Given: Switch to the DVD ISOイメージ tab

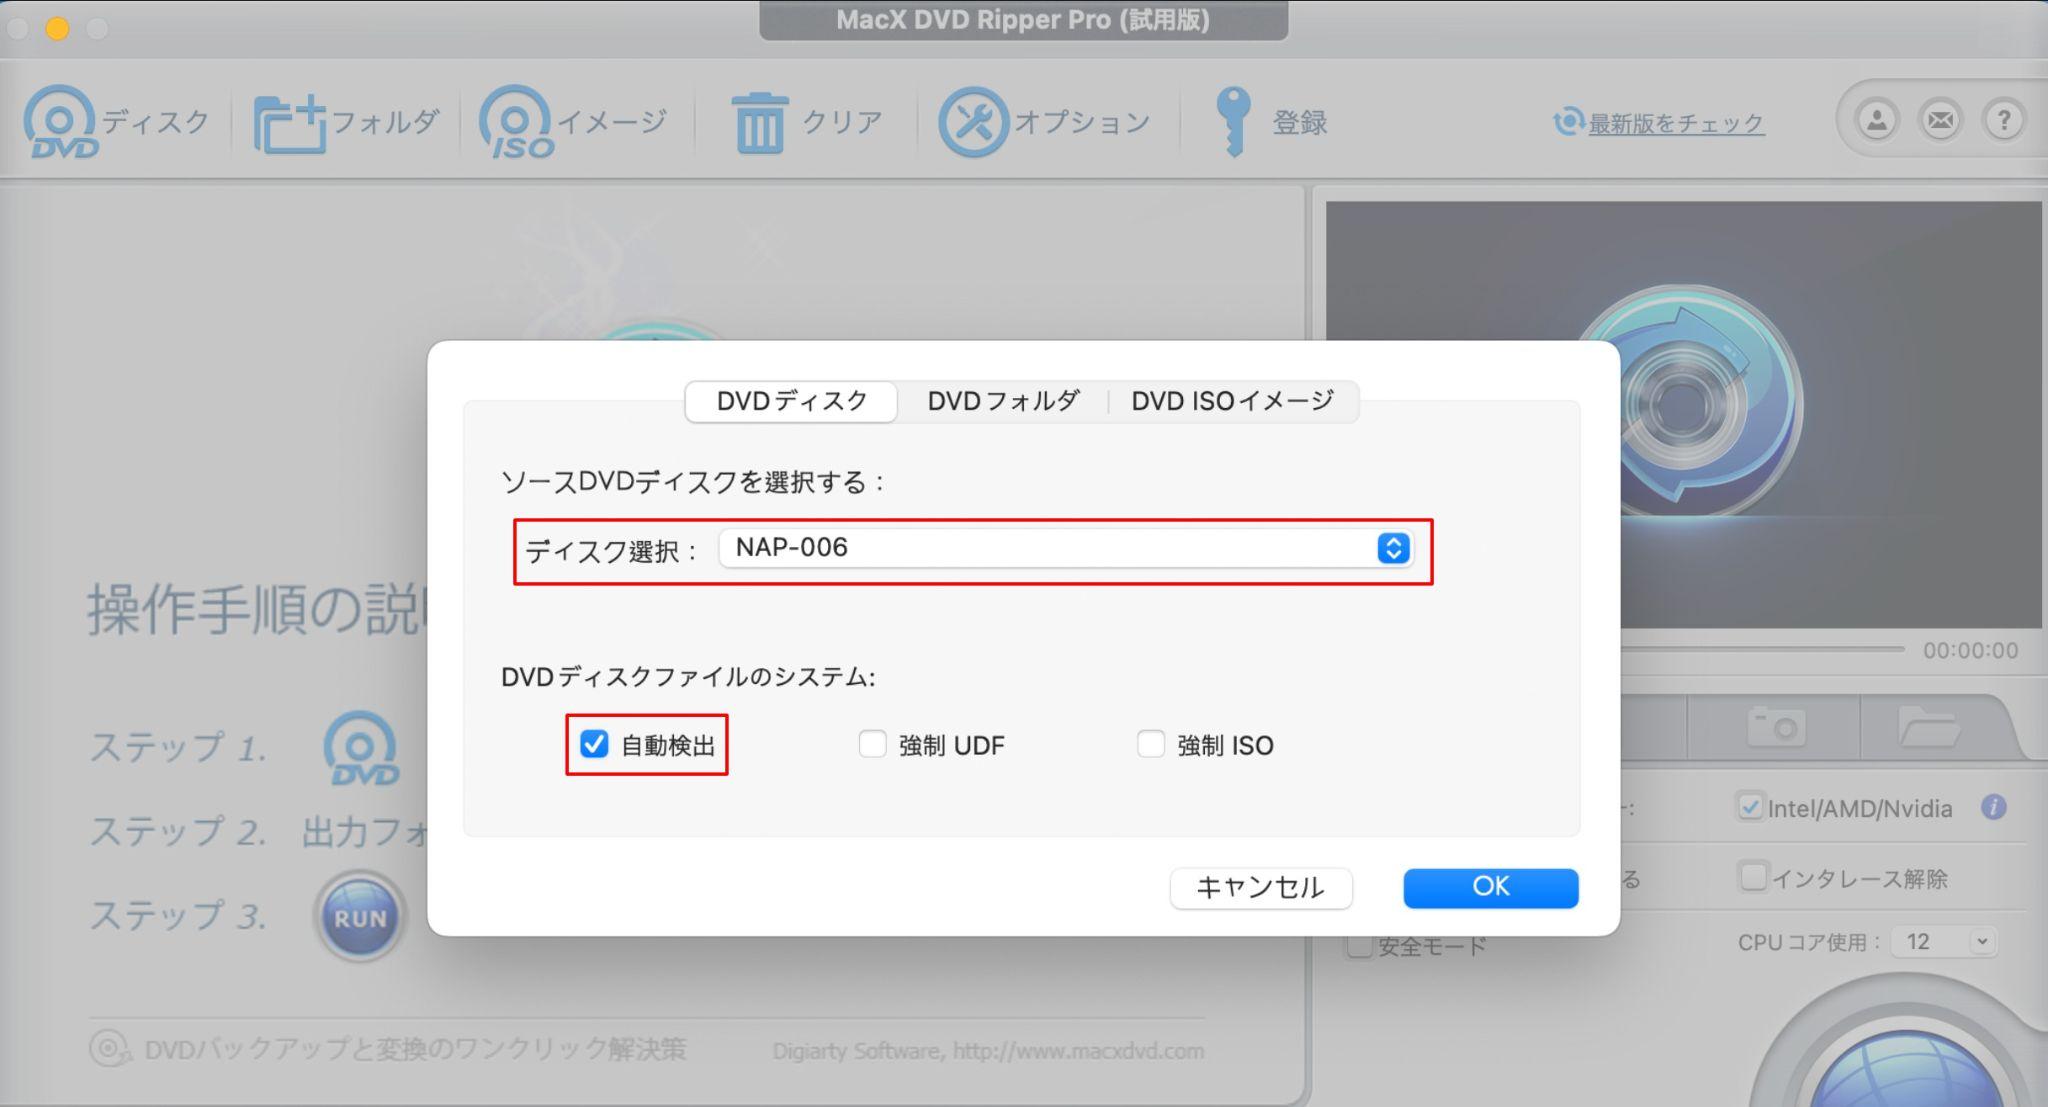Looking at the screenshot, I should (x=1232, y=401).
